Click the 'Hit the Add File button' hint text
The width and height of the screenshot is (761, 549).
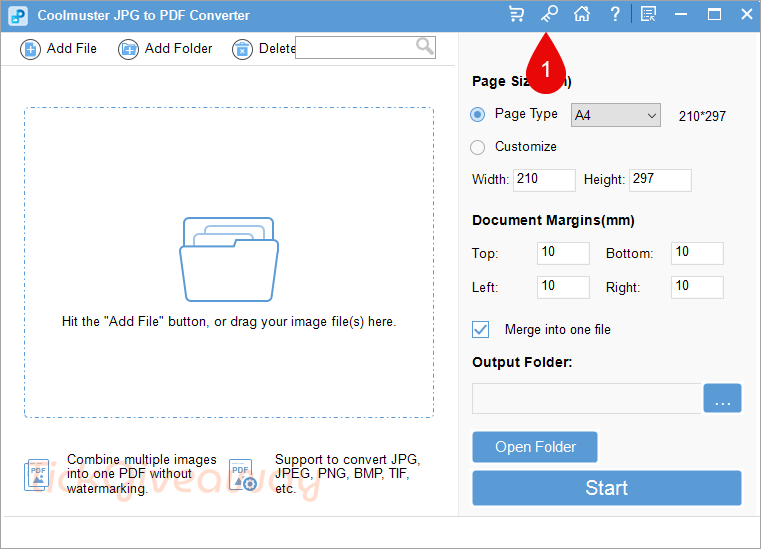229,322
